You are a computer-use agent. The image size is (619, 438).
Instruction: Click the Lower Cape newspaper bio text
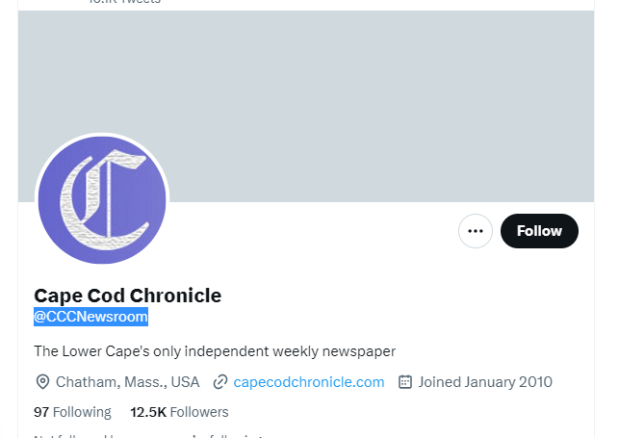pyautogui.click(x=215, y=351)
